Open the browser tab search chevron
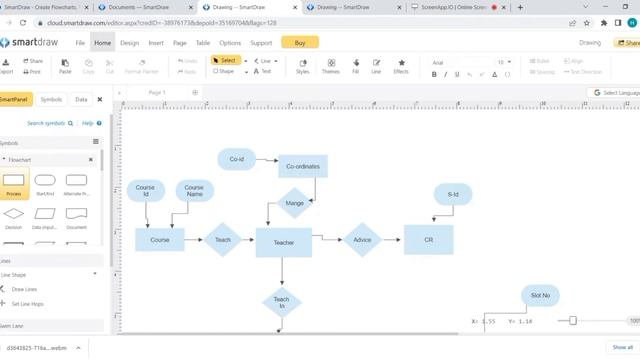The height and width of the screenshot is (360, 640). coord(586,7)
